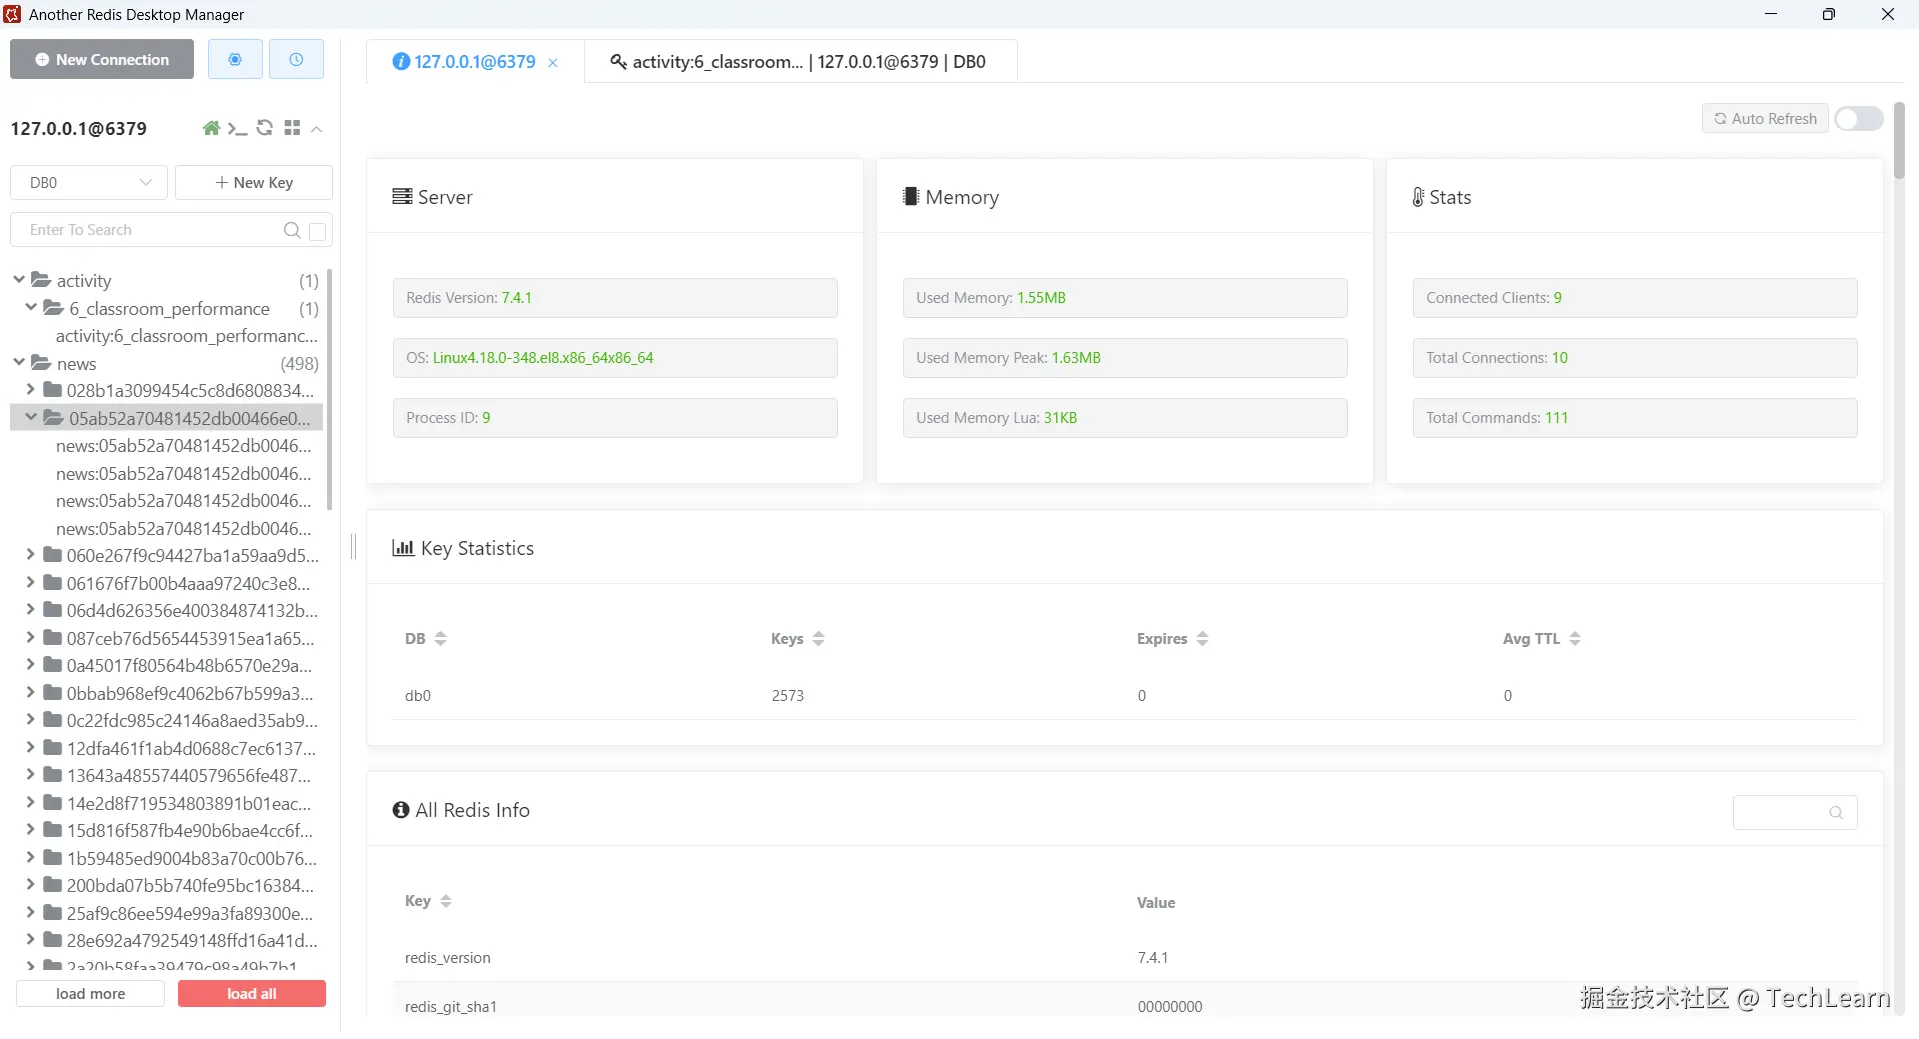Click the OS: Linux4.18.0 info field

pyautogui.click(x=615, y=358)
